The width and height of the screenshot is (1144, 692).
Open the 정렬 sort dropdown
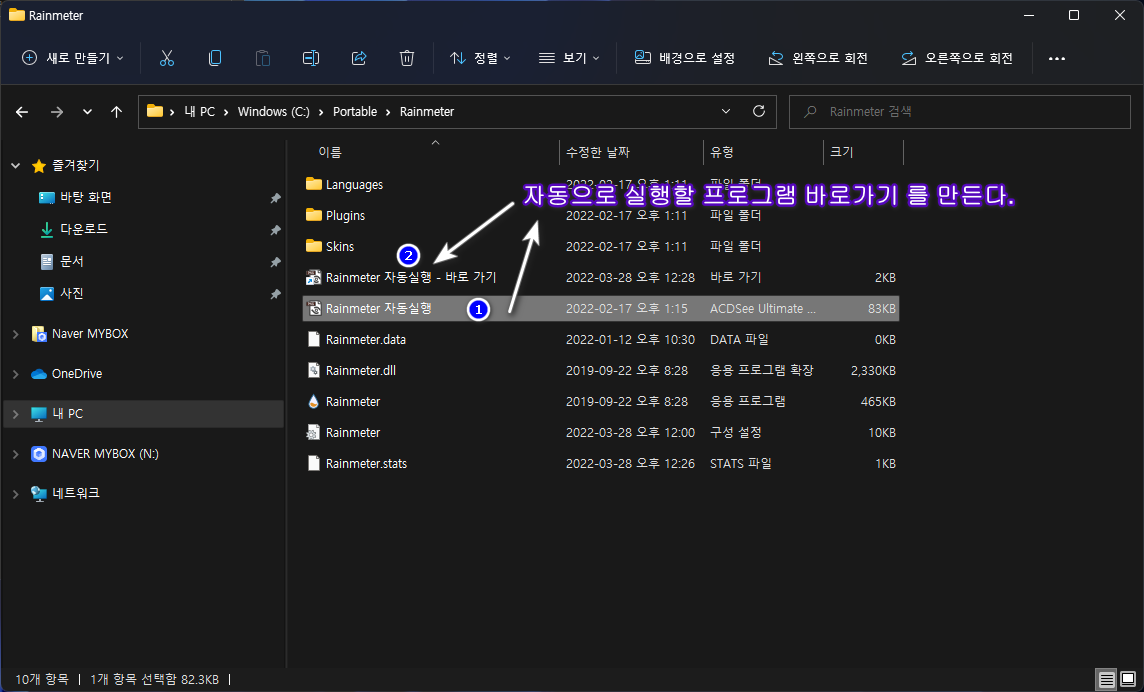click(x=480, y=58)
